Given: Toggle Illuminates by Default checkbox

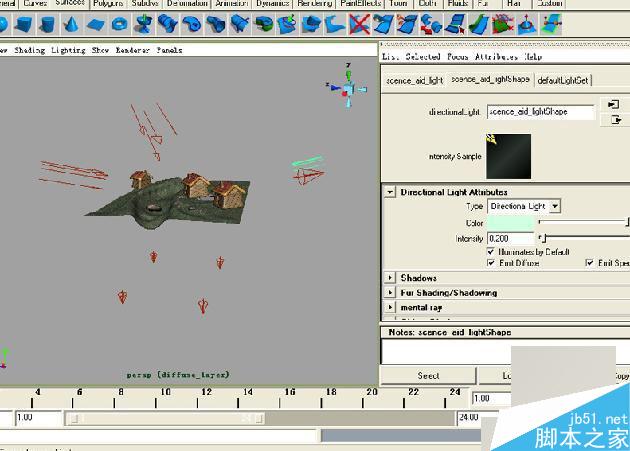Looking at the screenshot, I should click(491, 252).
